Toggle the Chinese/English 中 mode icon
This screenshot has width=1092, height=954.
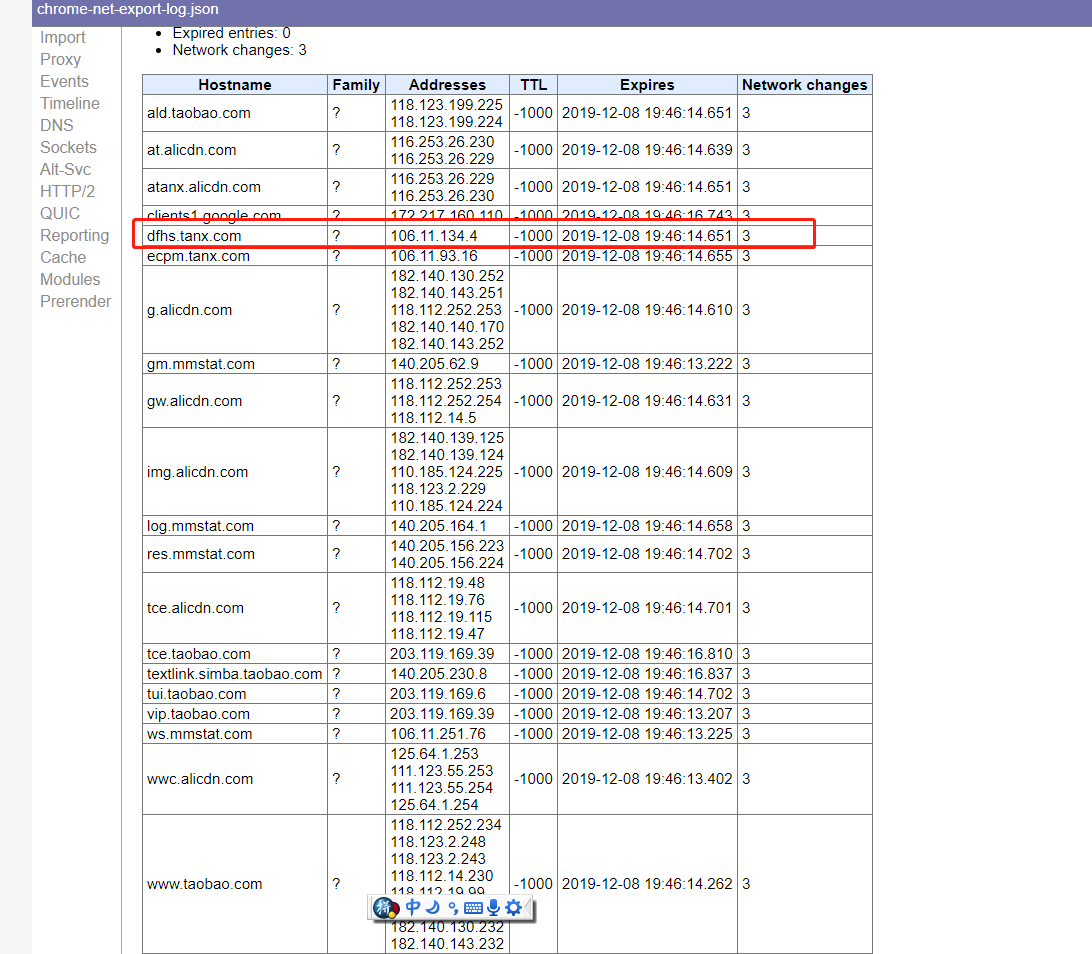[x=413, y=907]
